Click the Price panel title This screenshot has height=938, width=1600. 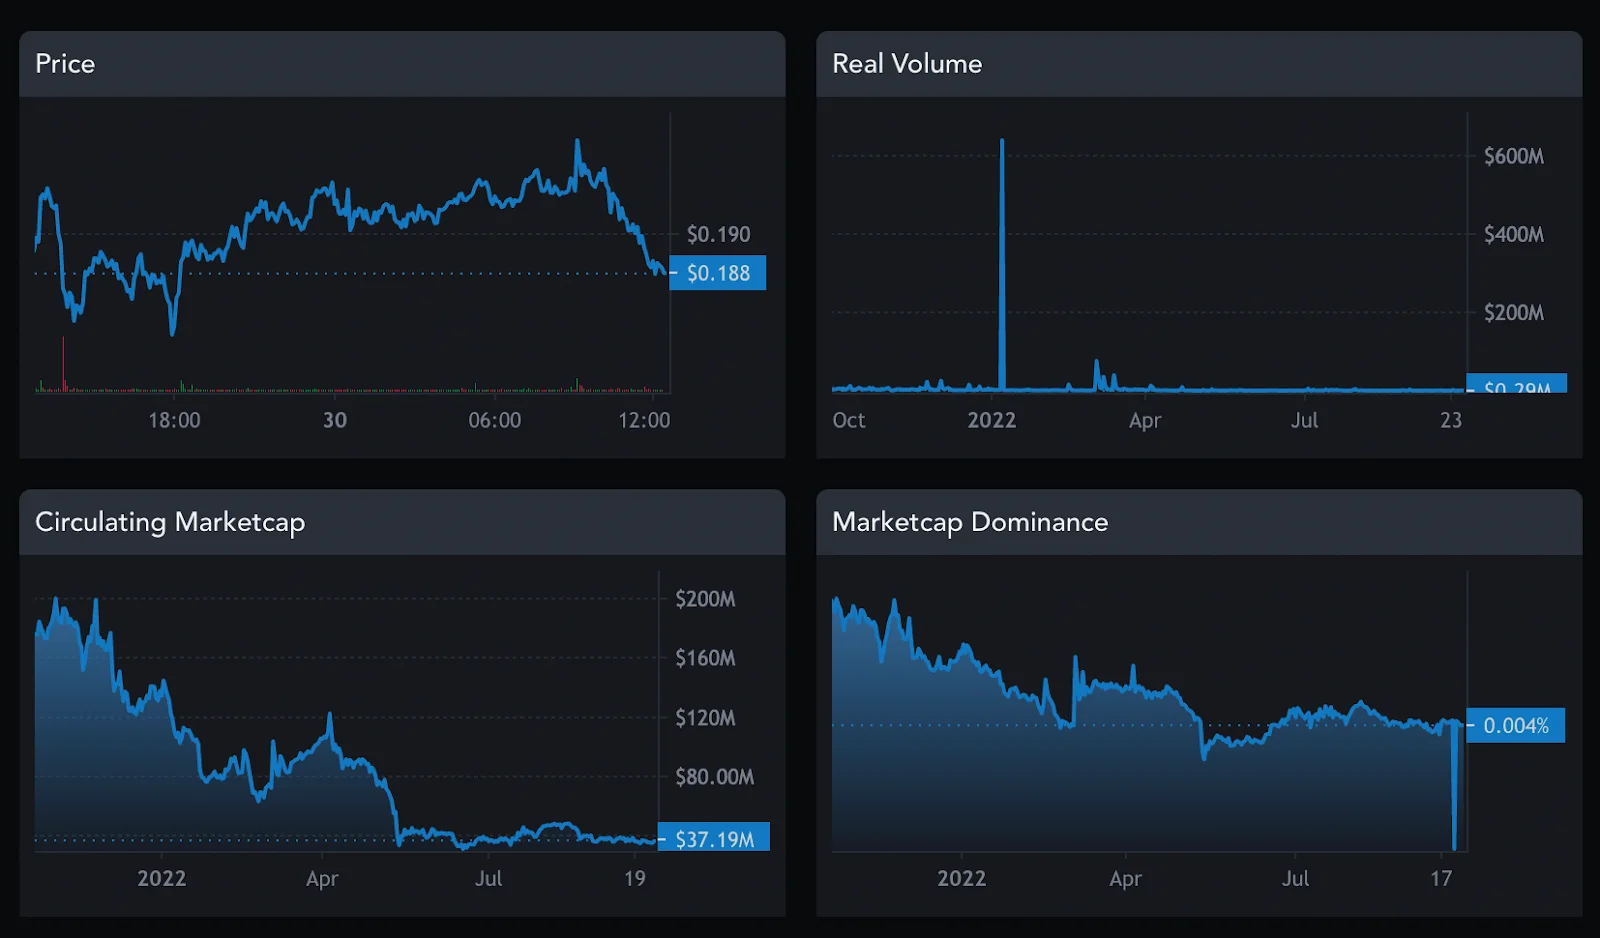[65, 64]
